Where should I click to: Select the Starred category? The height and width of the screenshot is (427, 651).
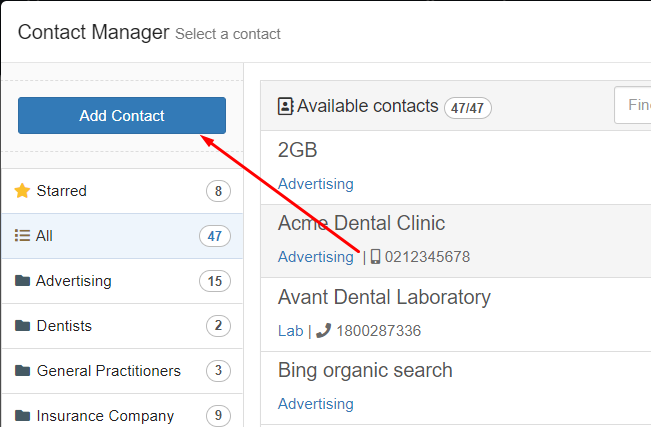(x=122, y=191)
